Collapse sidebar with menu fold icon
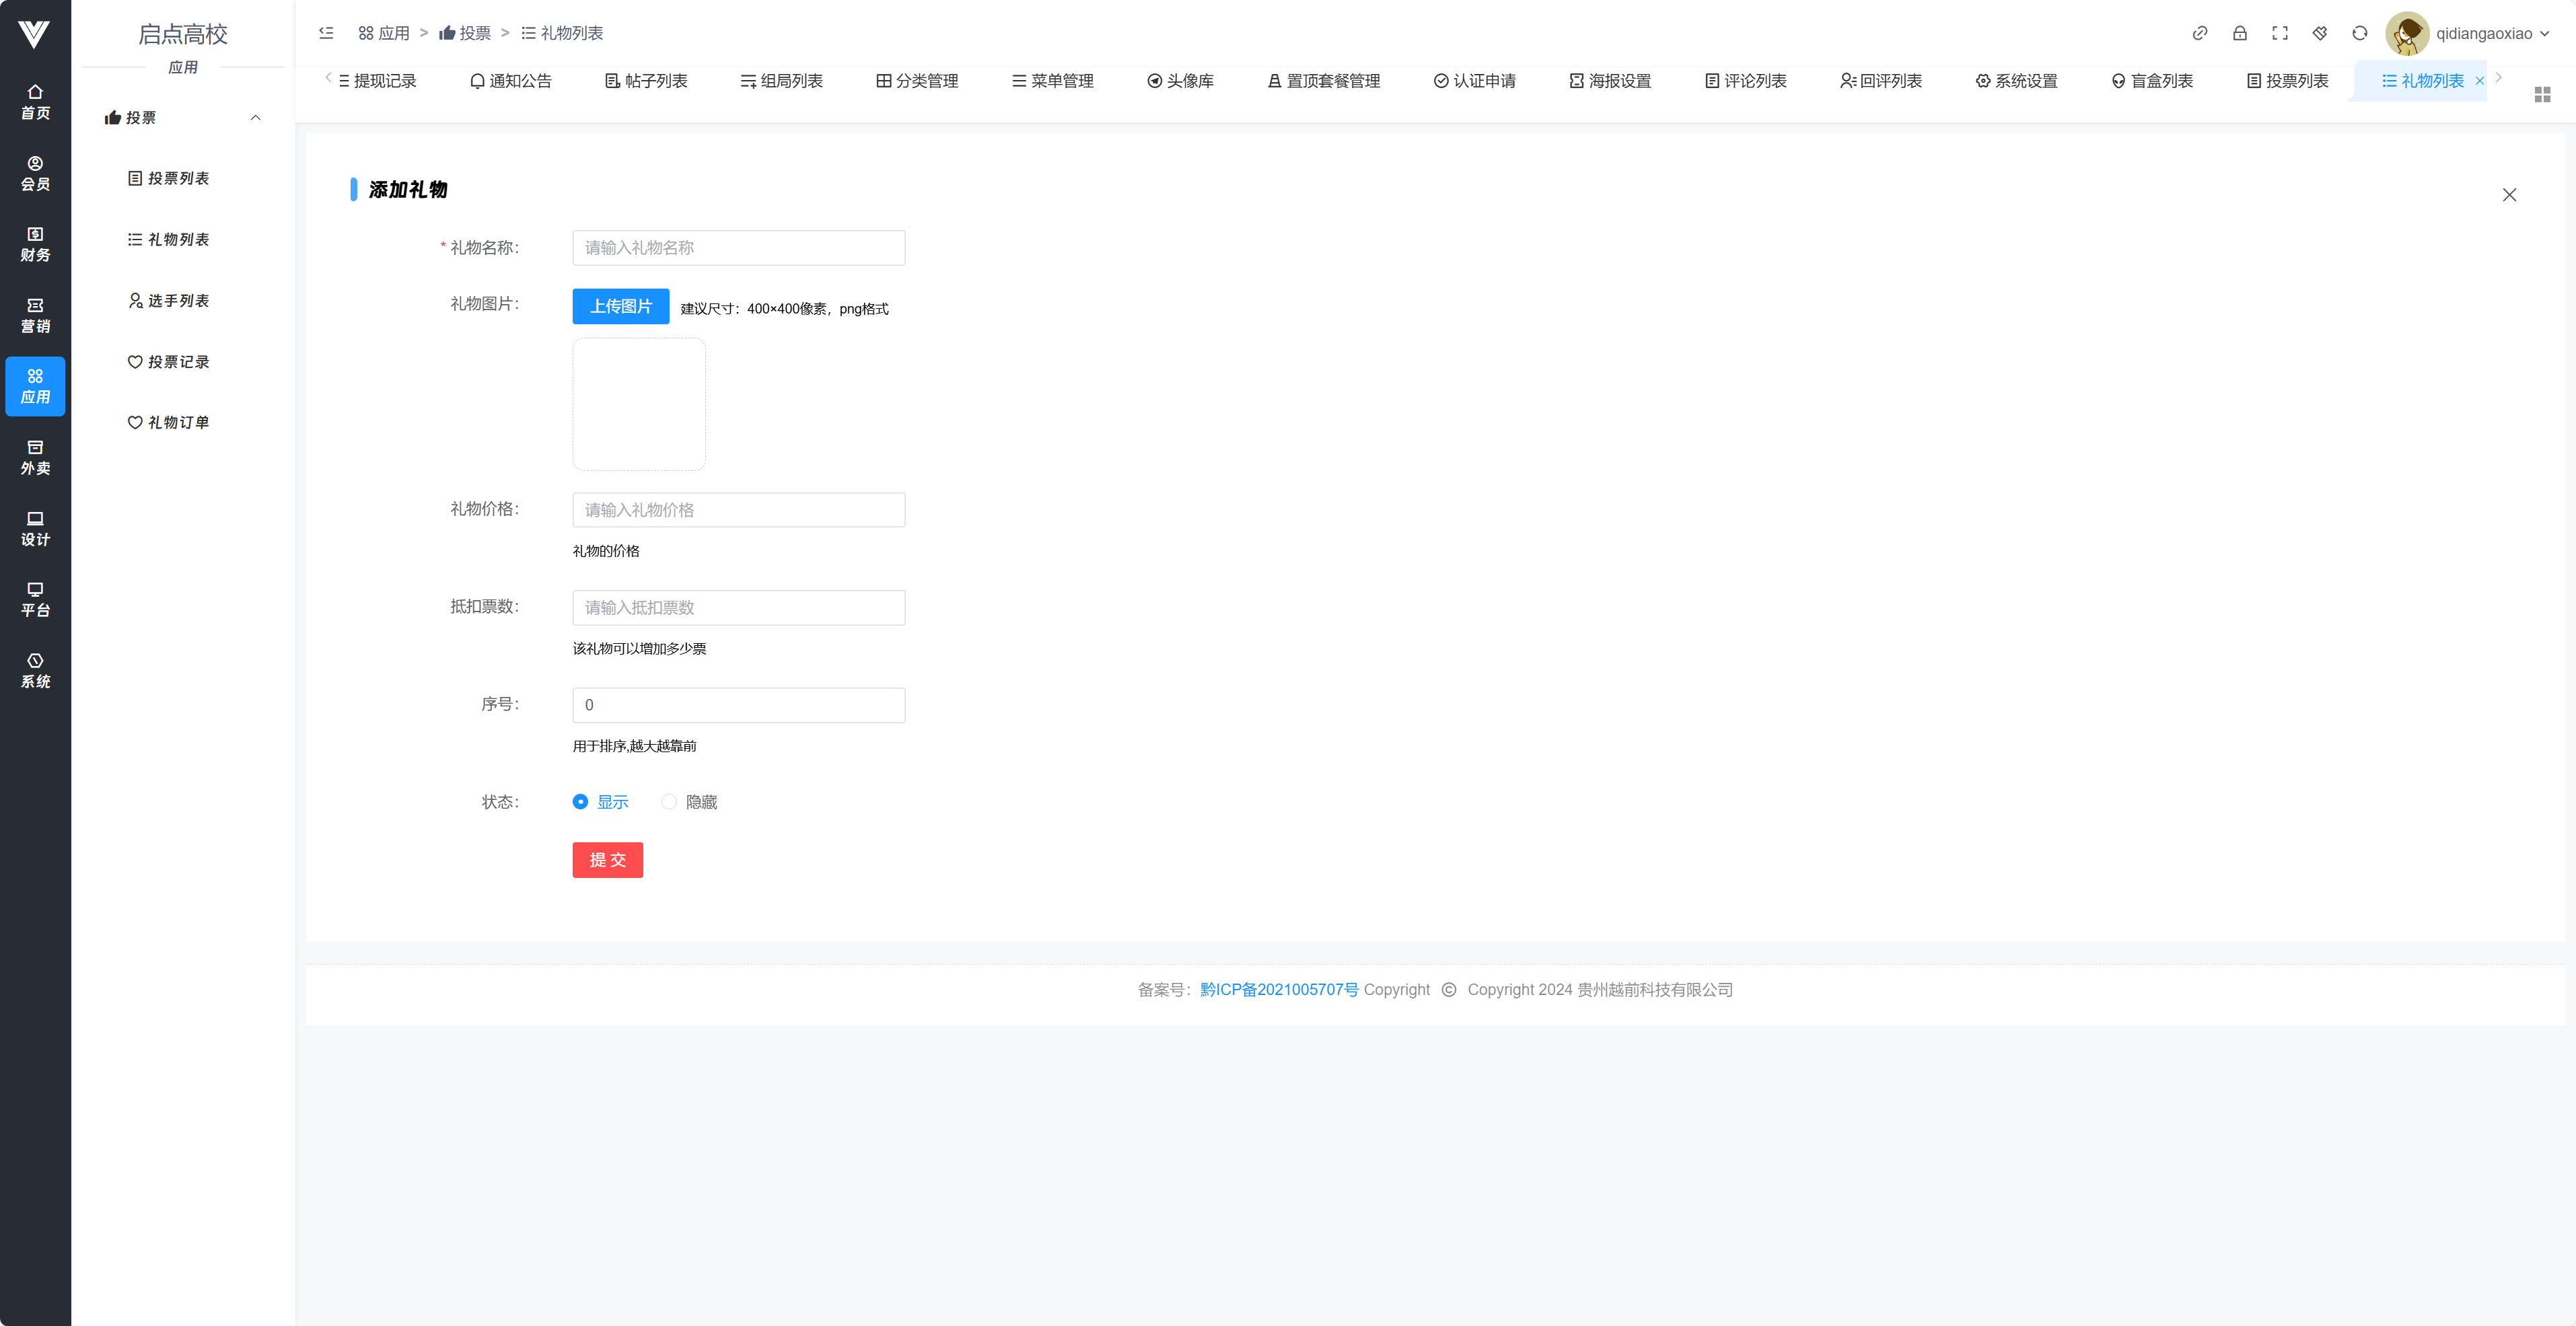 pos(326,33)
